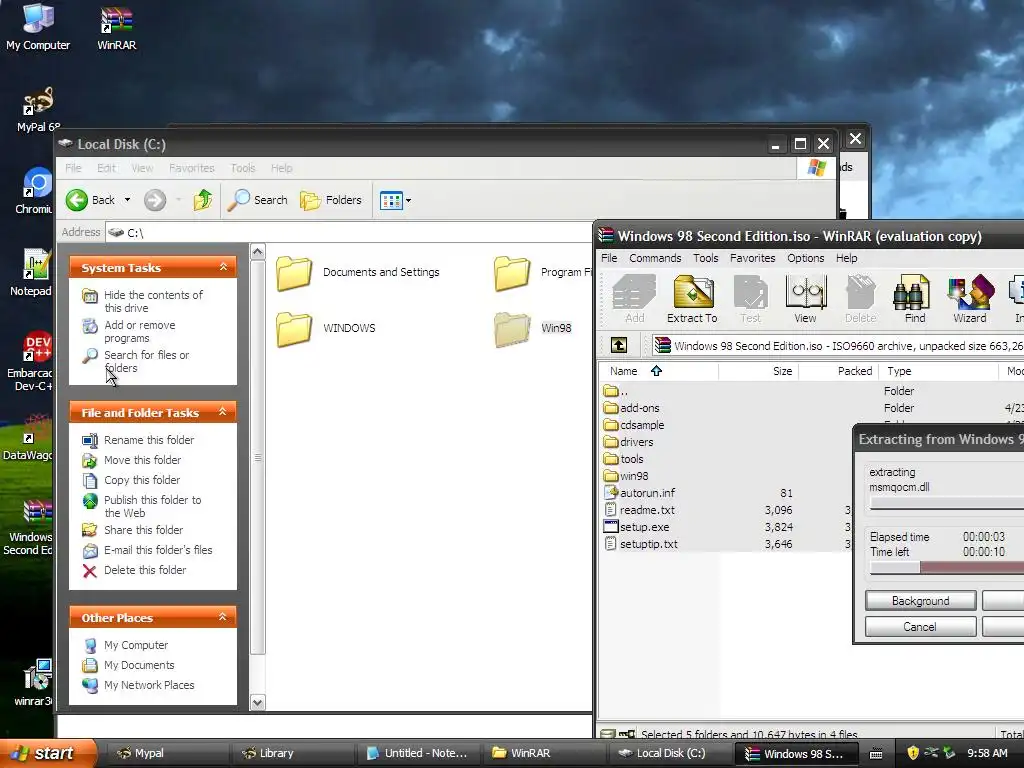This screenshot has height=768, width=1024.
Task: Cancel the extraction in progress
Action: point(920,626)
